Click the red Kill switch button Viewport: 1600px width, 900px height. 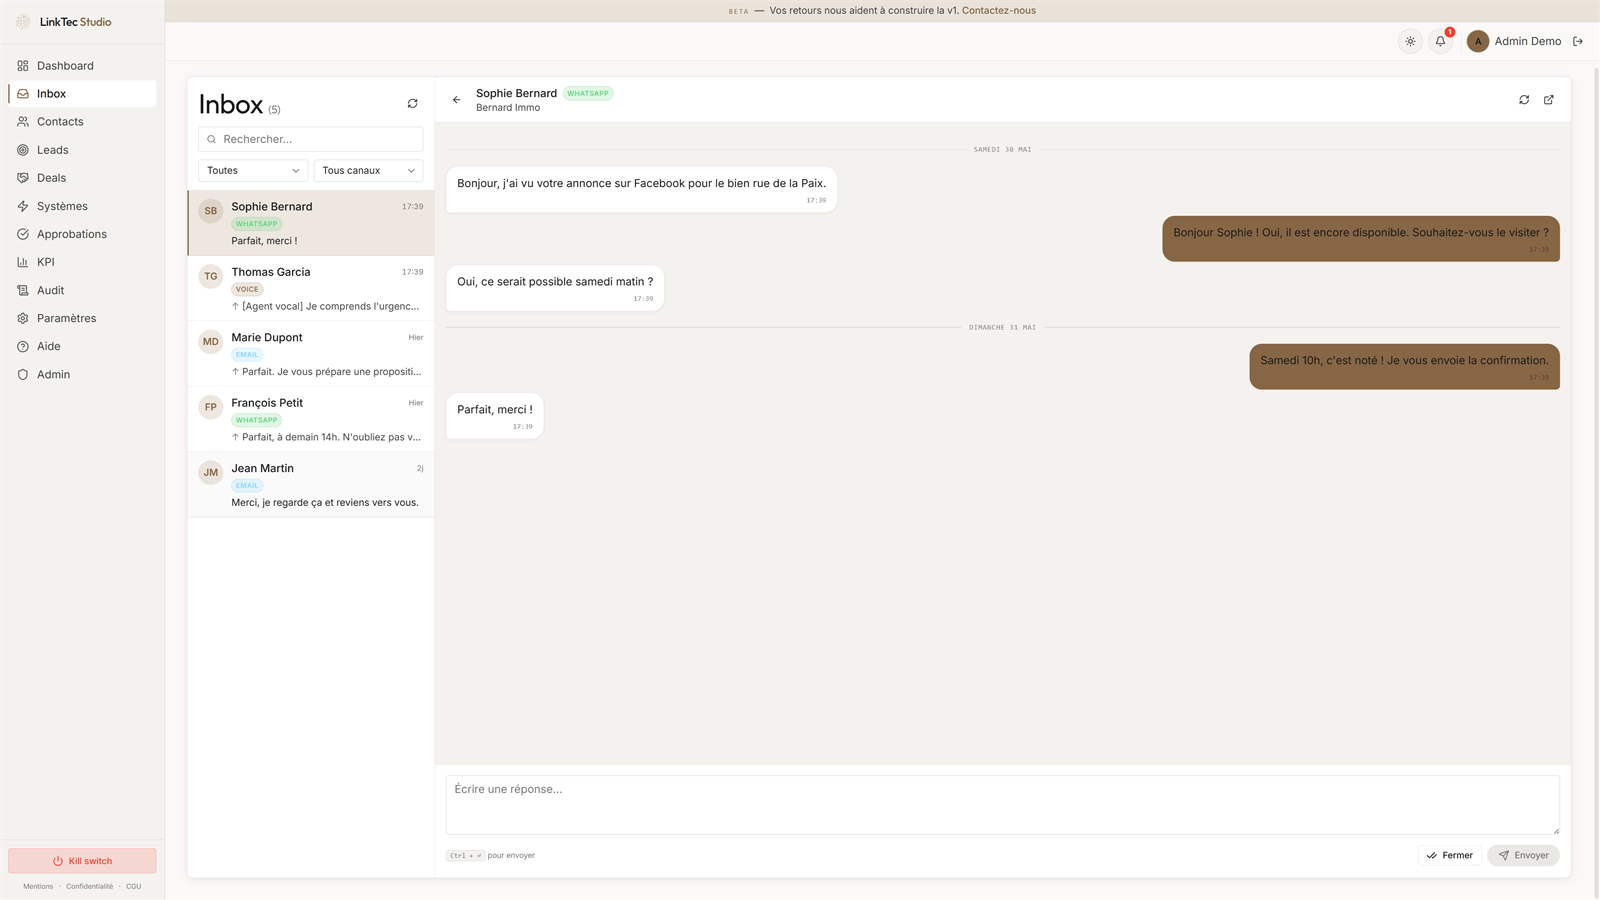tap(82, 861)
